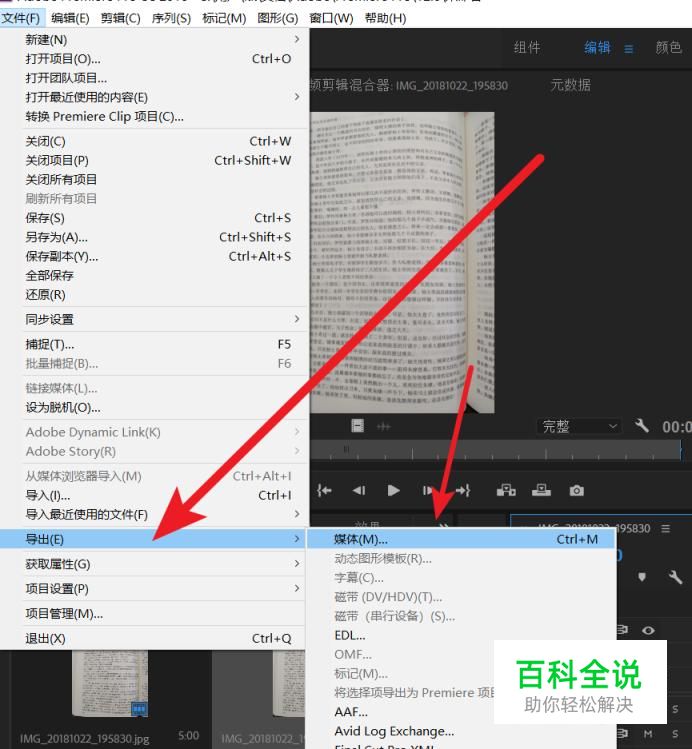This screenshot has width=692, height=749.
Task: Open the 图形(G) menu
Action: coord(277,18)
